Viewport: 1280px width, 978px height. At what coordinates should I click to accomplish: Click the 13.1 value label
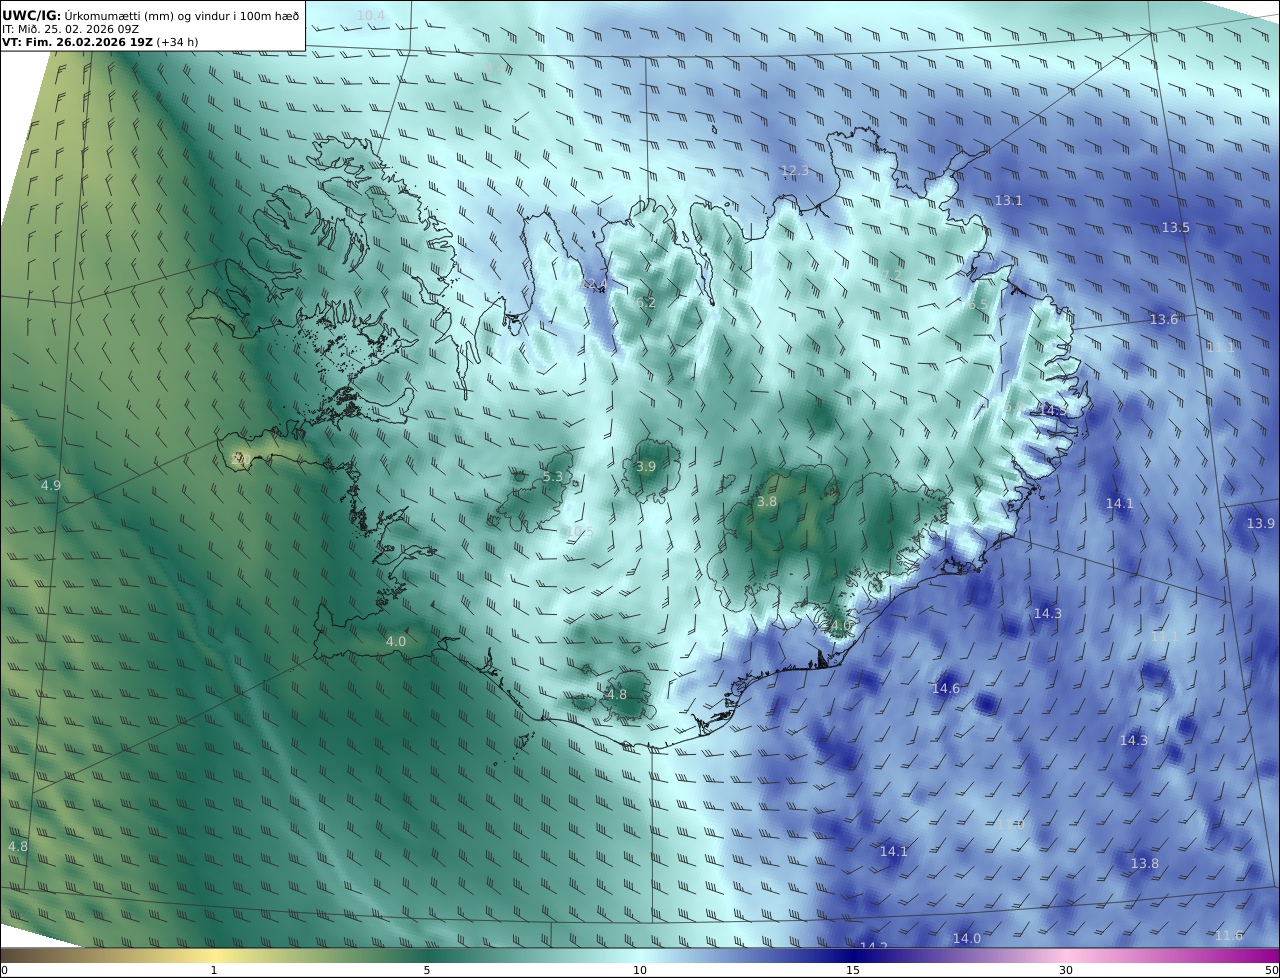[1008, 200]
